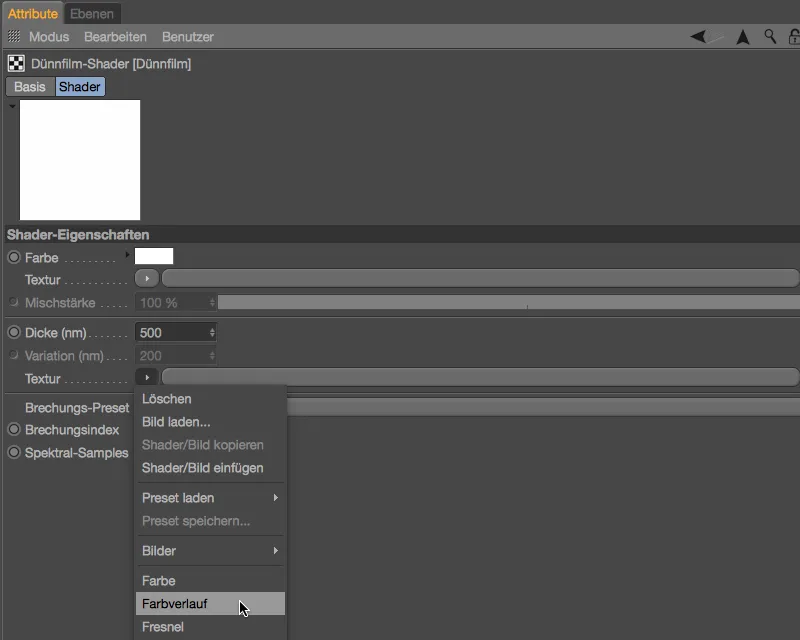800x640 pixels.
Task: Select Fresnel in the shader menu
Action: tap(210, 627)
